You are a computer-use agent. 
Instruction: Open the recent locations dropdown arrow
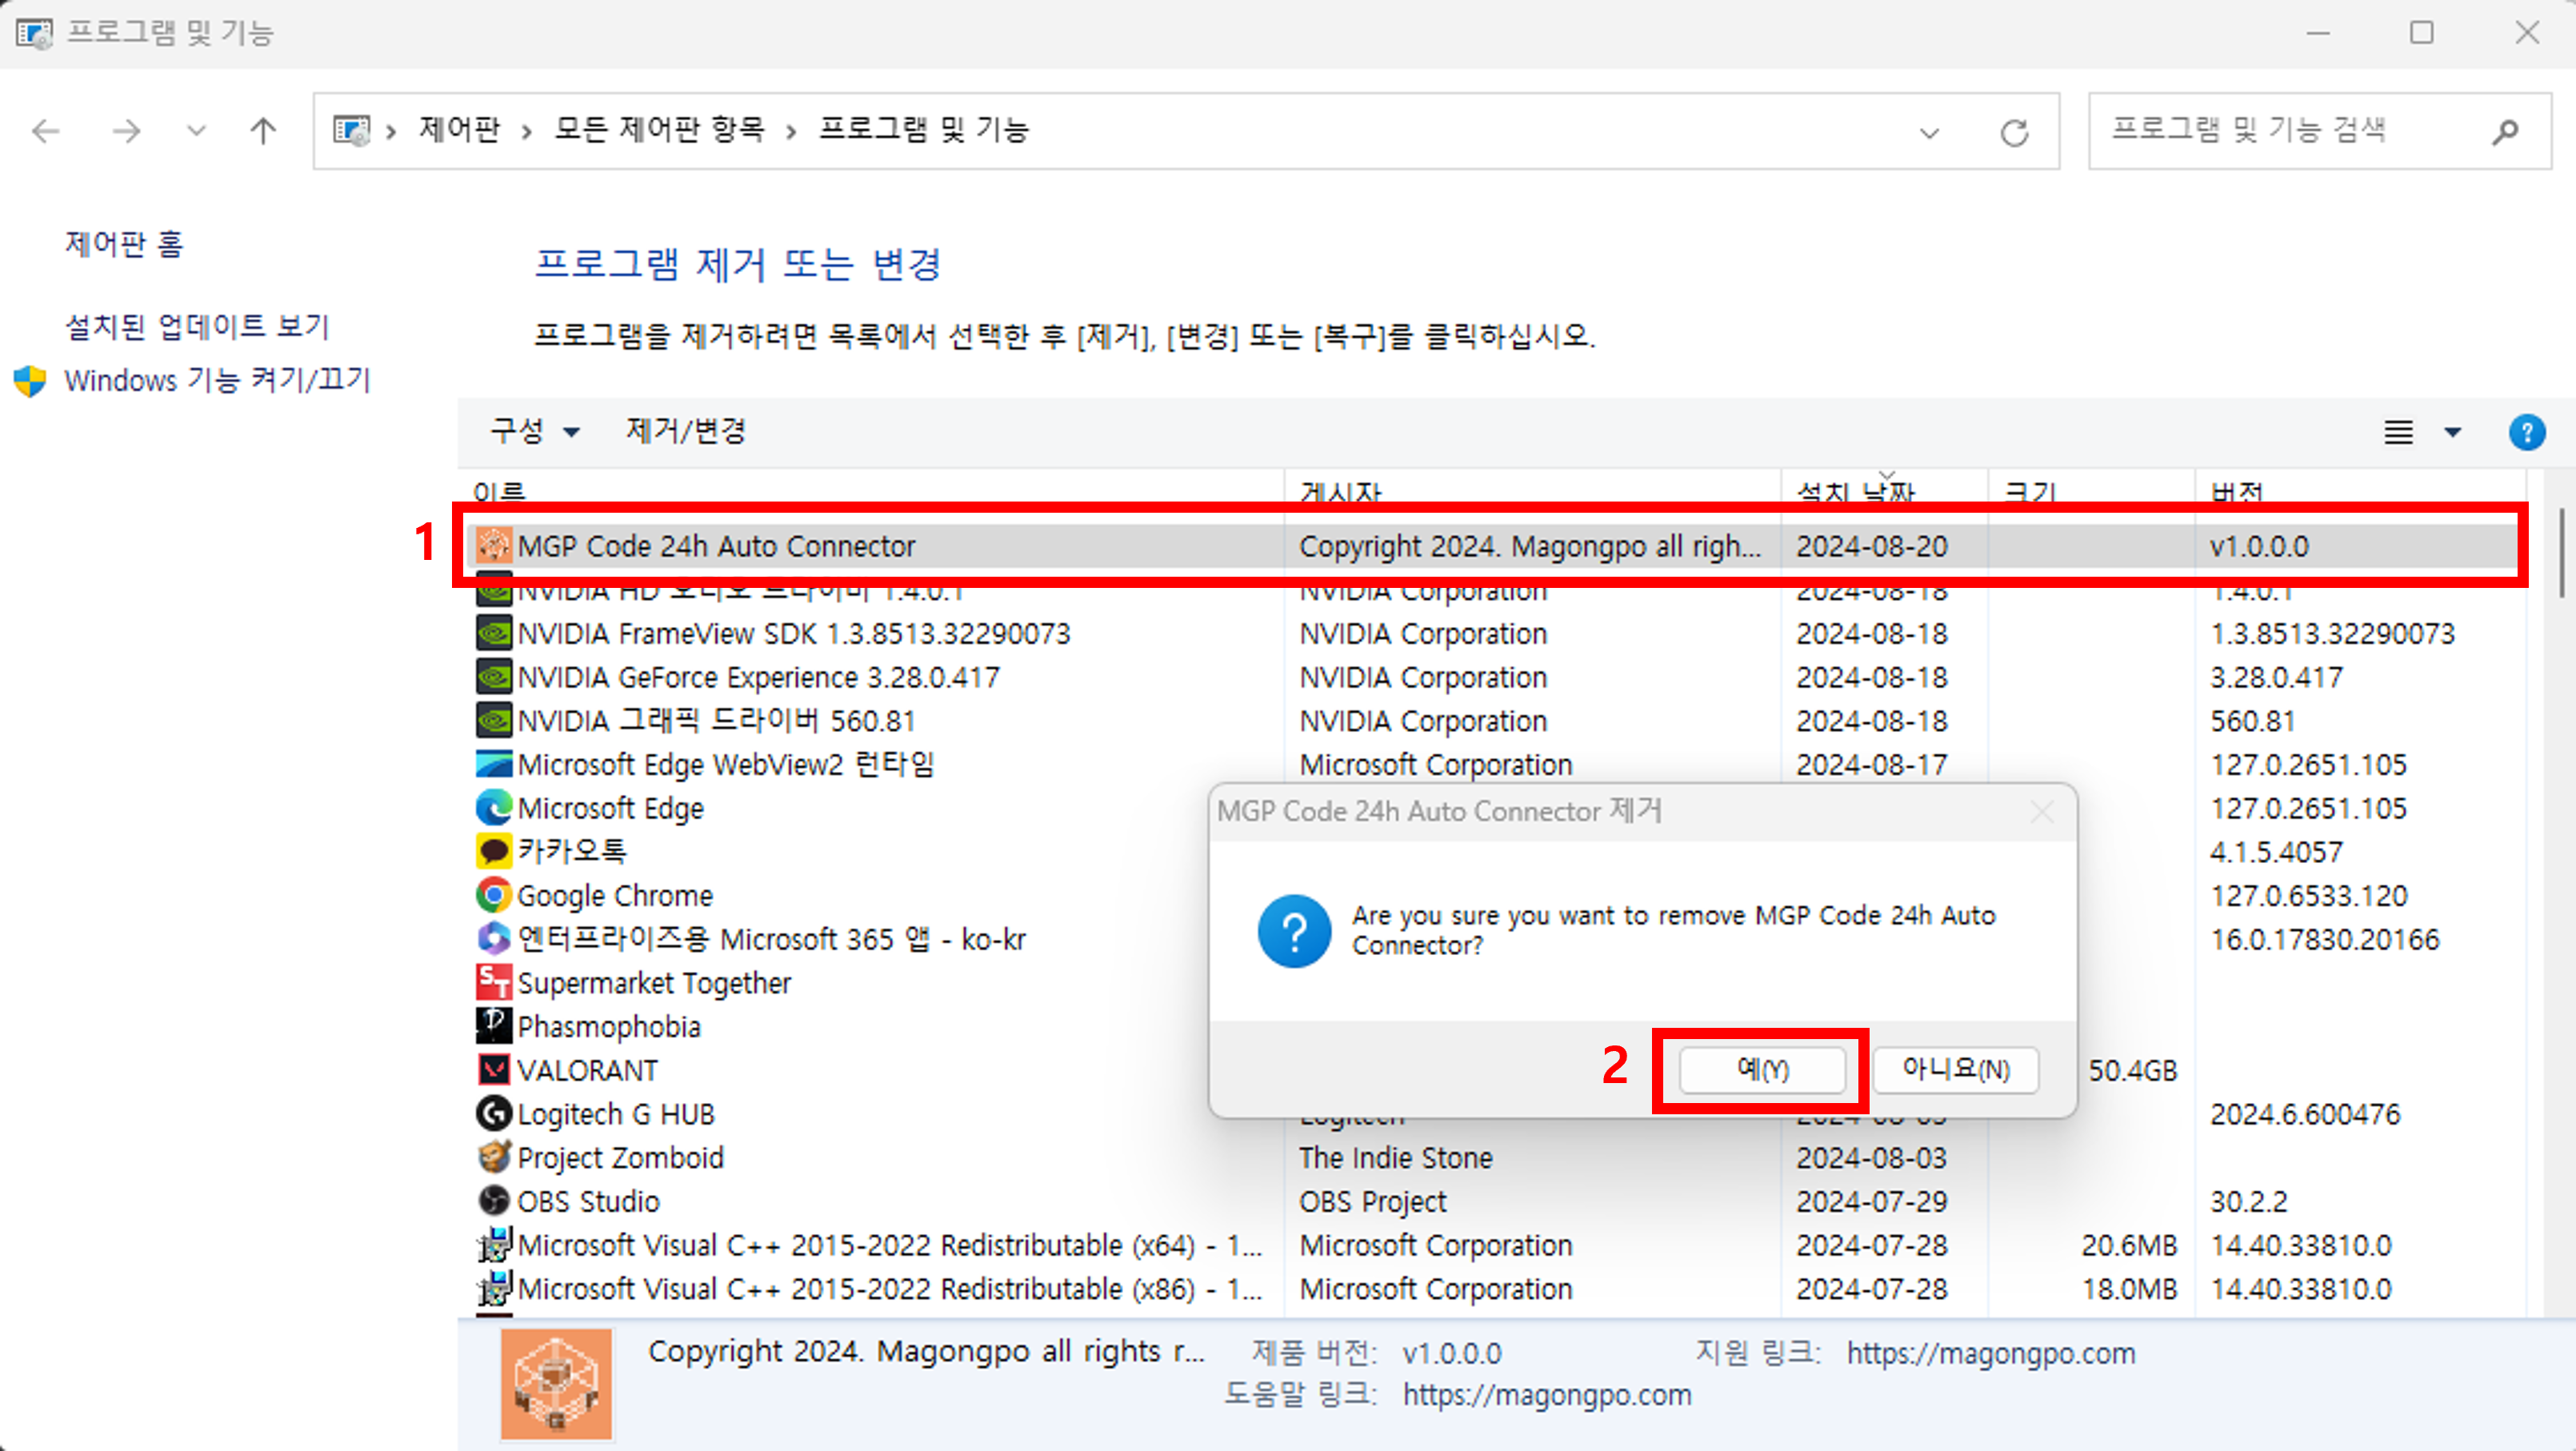pyautogui.click(x=196, y=131)
